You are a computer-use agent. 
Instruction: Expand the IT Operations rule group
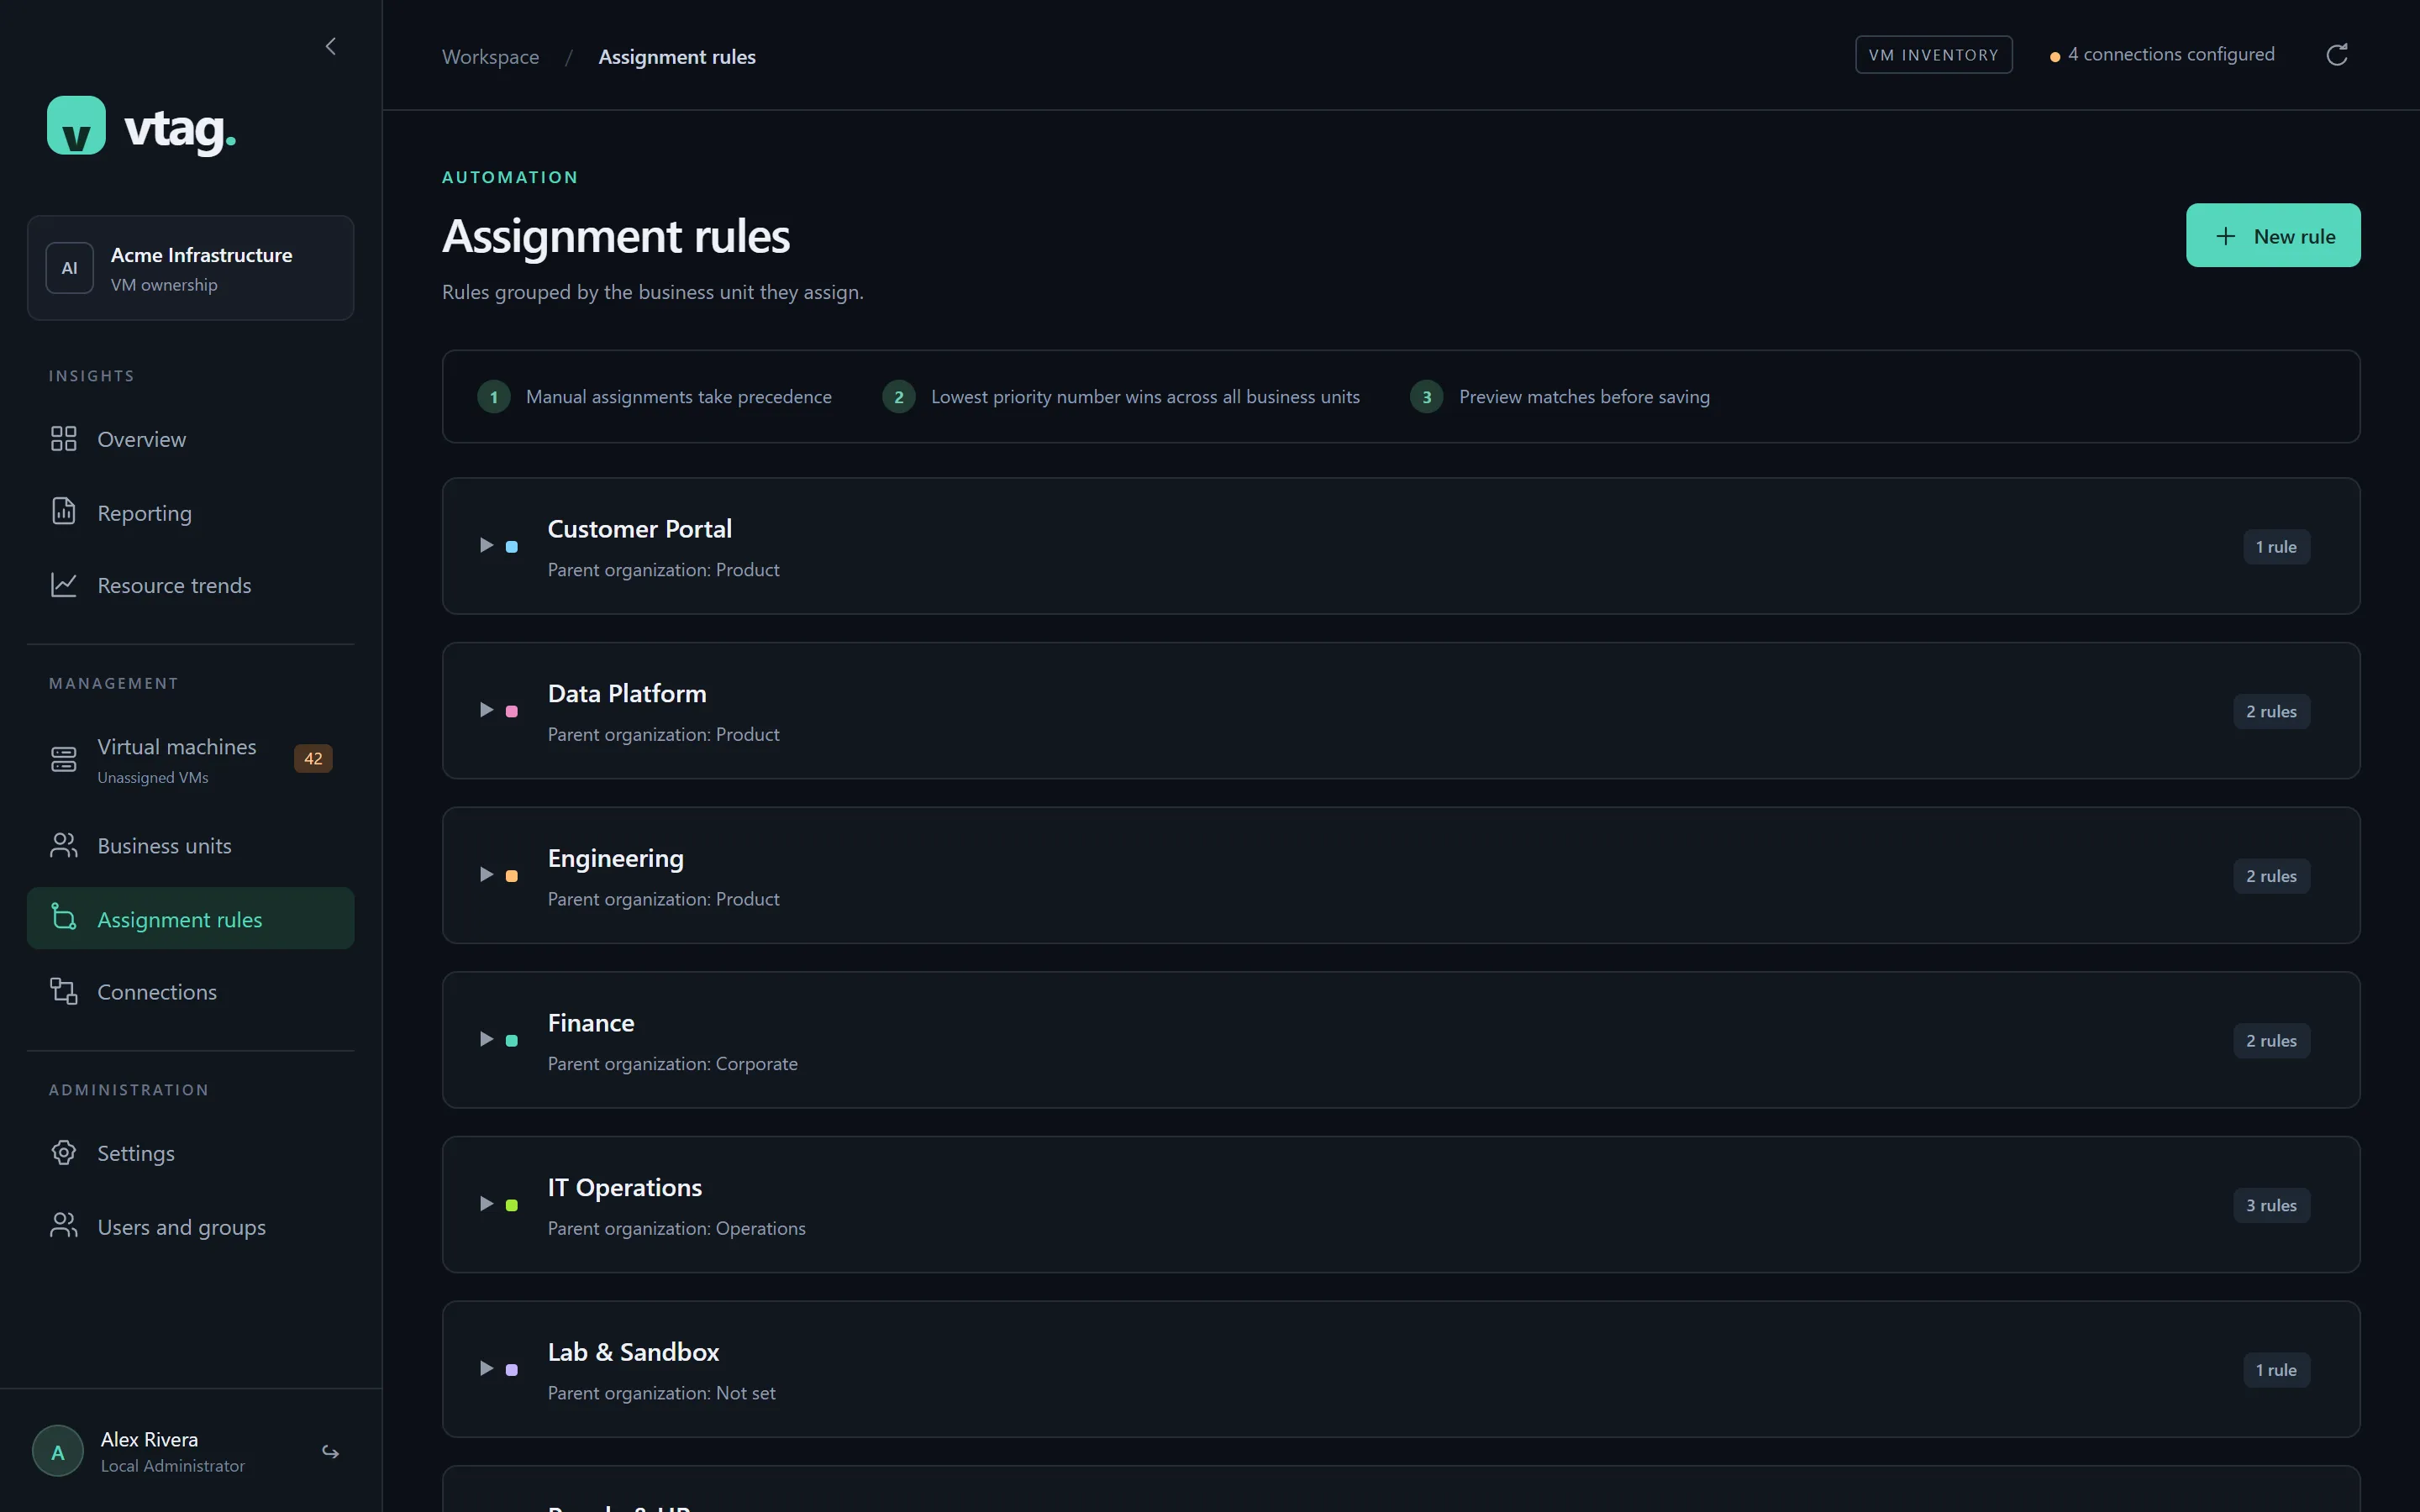pyautogui.click(x=486, y=1204)
